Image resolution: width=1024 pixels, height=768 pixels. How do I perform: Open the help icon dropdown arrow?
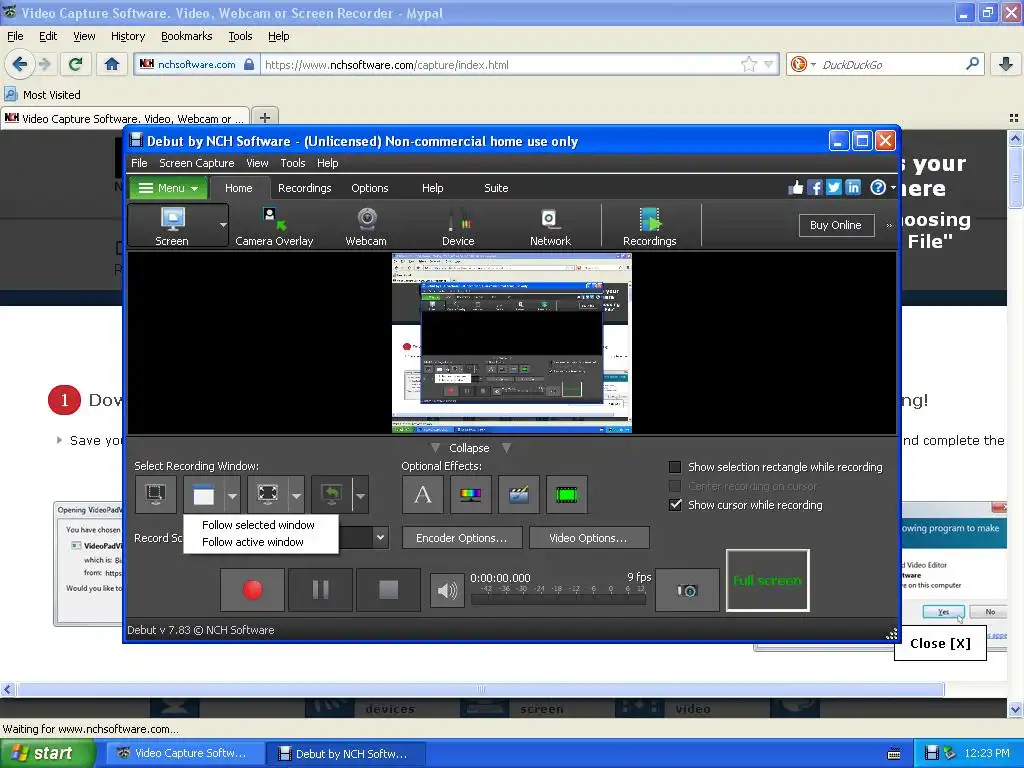893,188
